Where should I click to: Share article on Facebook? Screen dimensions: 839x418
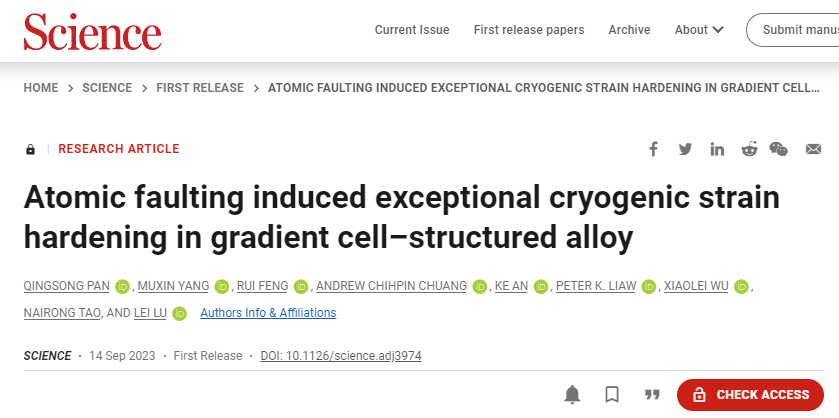pyautogui.click(x=653, y=149)
